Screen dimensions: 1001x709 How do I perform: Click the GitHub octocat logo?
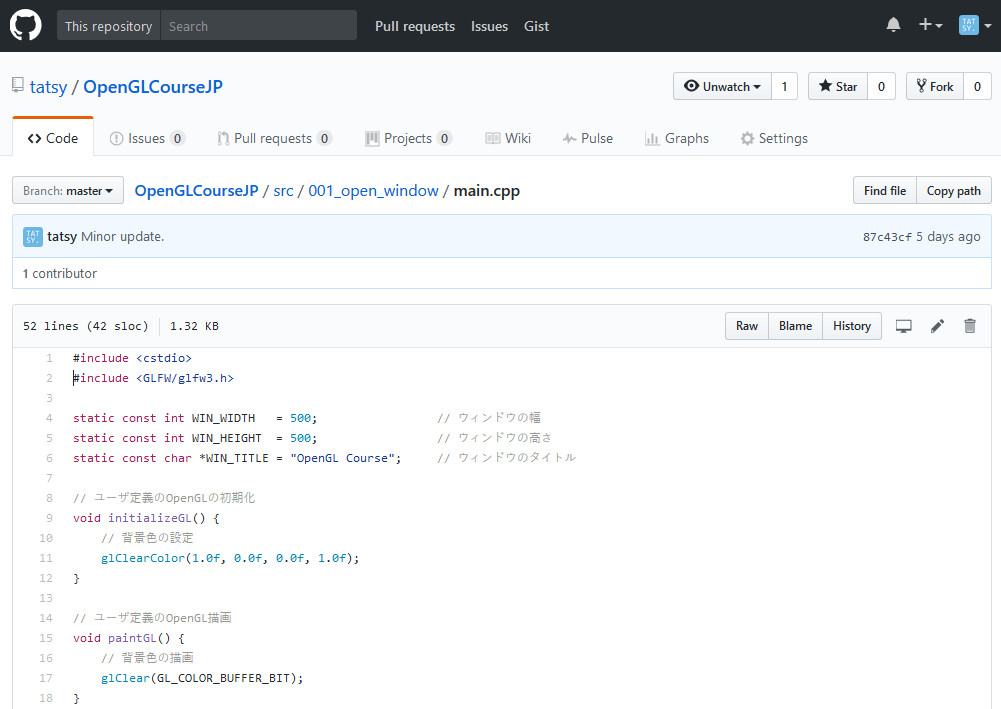tap(26, 26)
